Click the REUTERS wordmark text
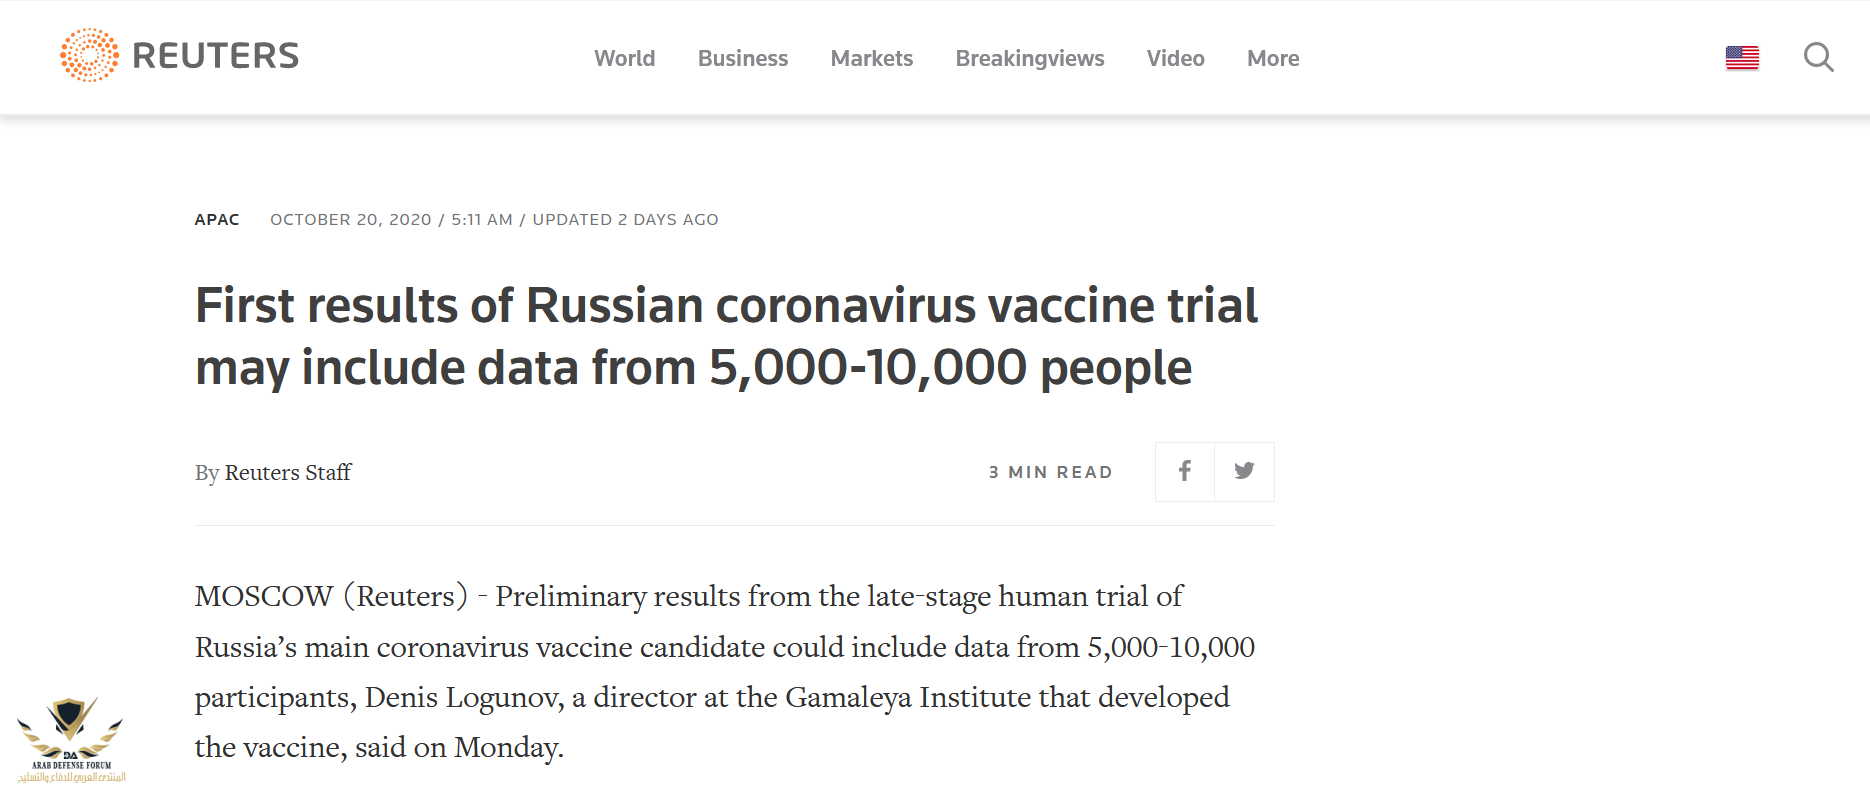The width and height of the screenshot is (1870, 786). pyautogui.click(x=216, y=56)
